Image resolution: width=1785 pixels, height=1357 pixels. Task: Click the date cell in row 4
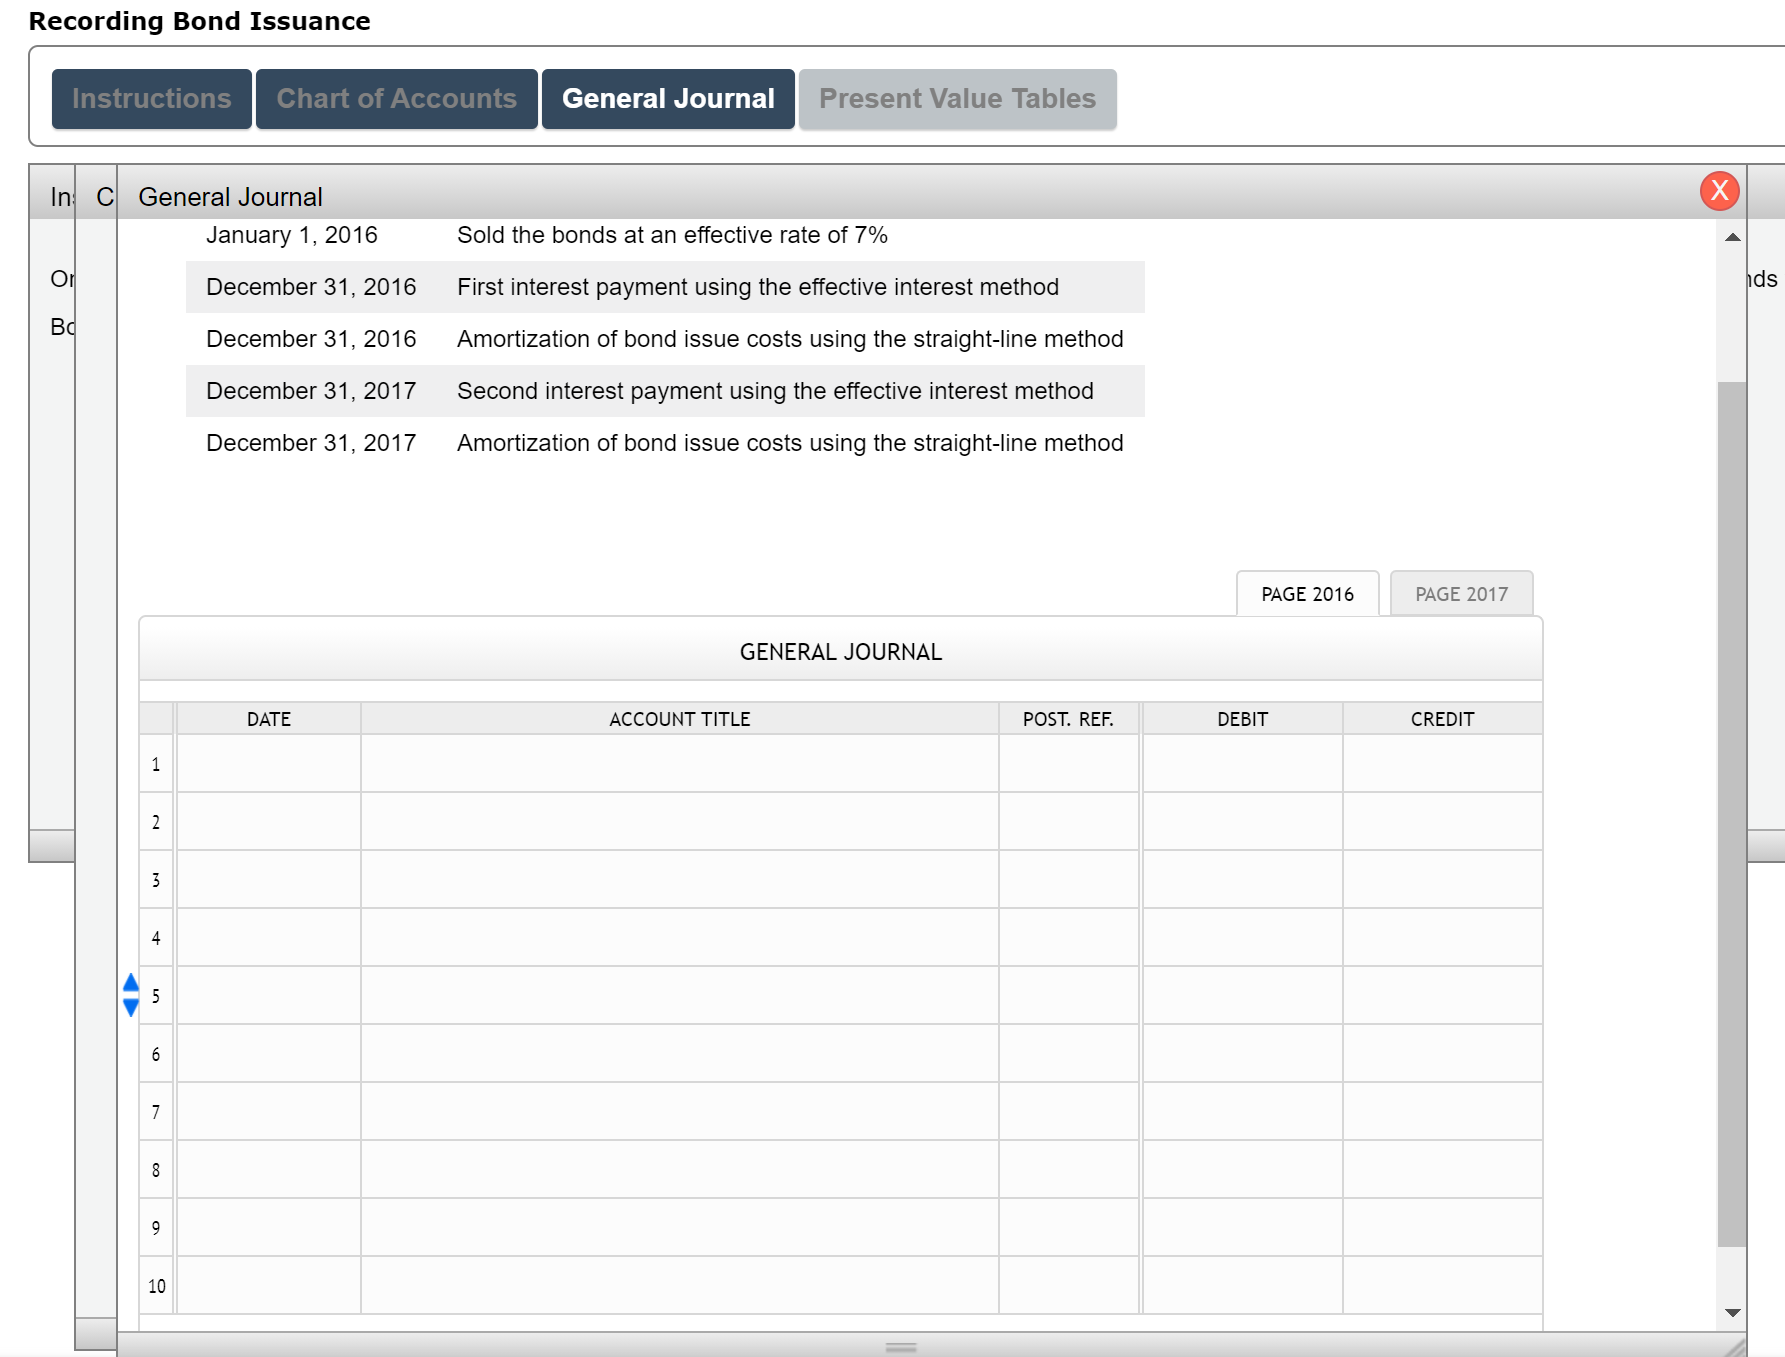[269, 938]
